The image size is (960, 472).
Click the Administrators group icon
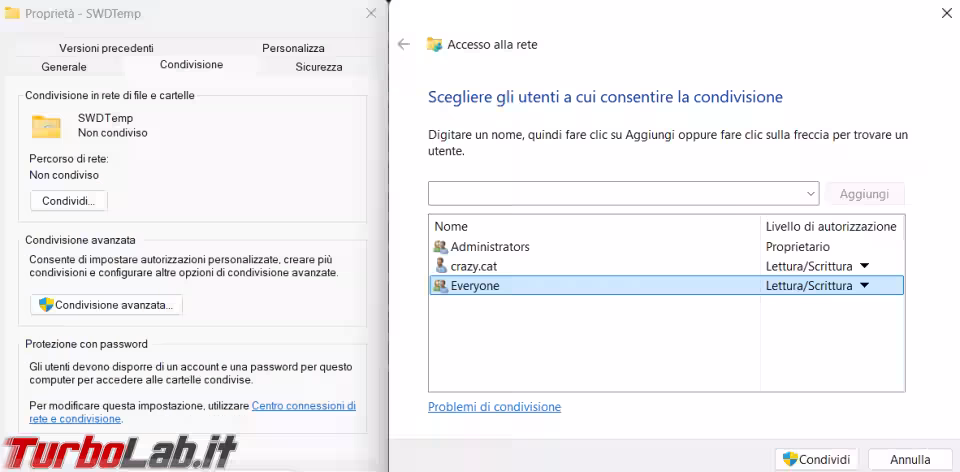(441, 247)
